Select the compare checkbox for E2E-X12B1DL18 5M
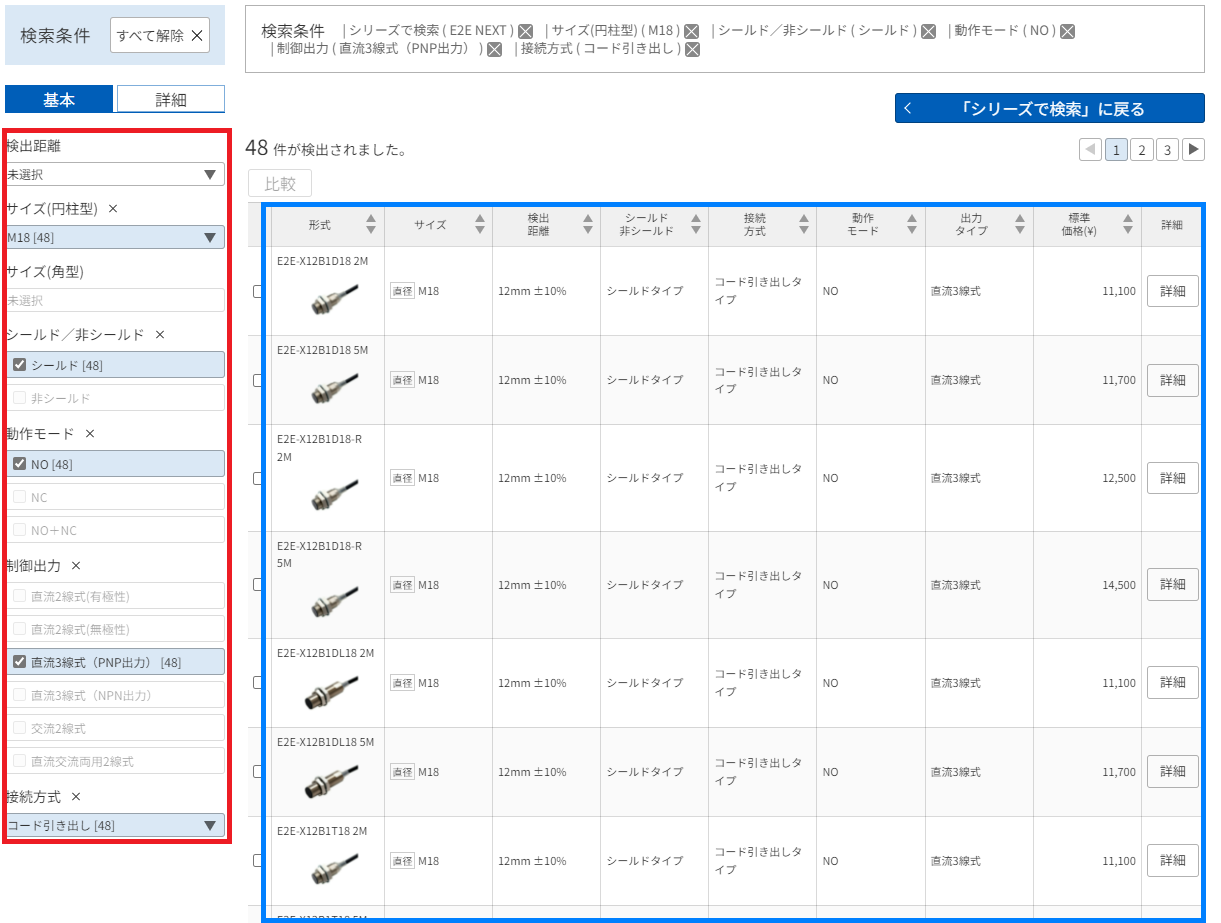This screenshot has width=1221, height=923. (257, 772)
